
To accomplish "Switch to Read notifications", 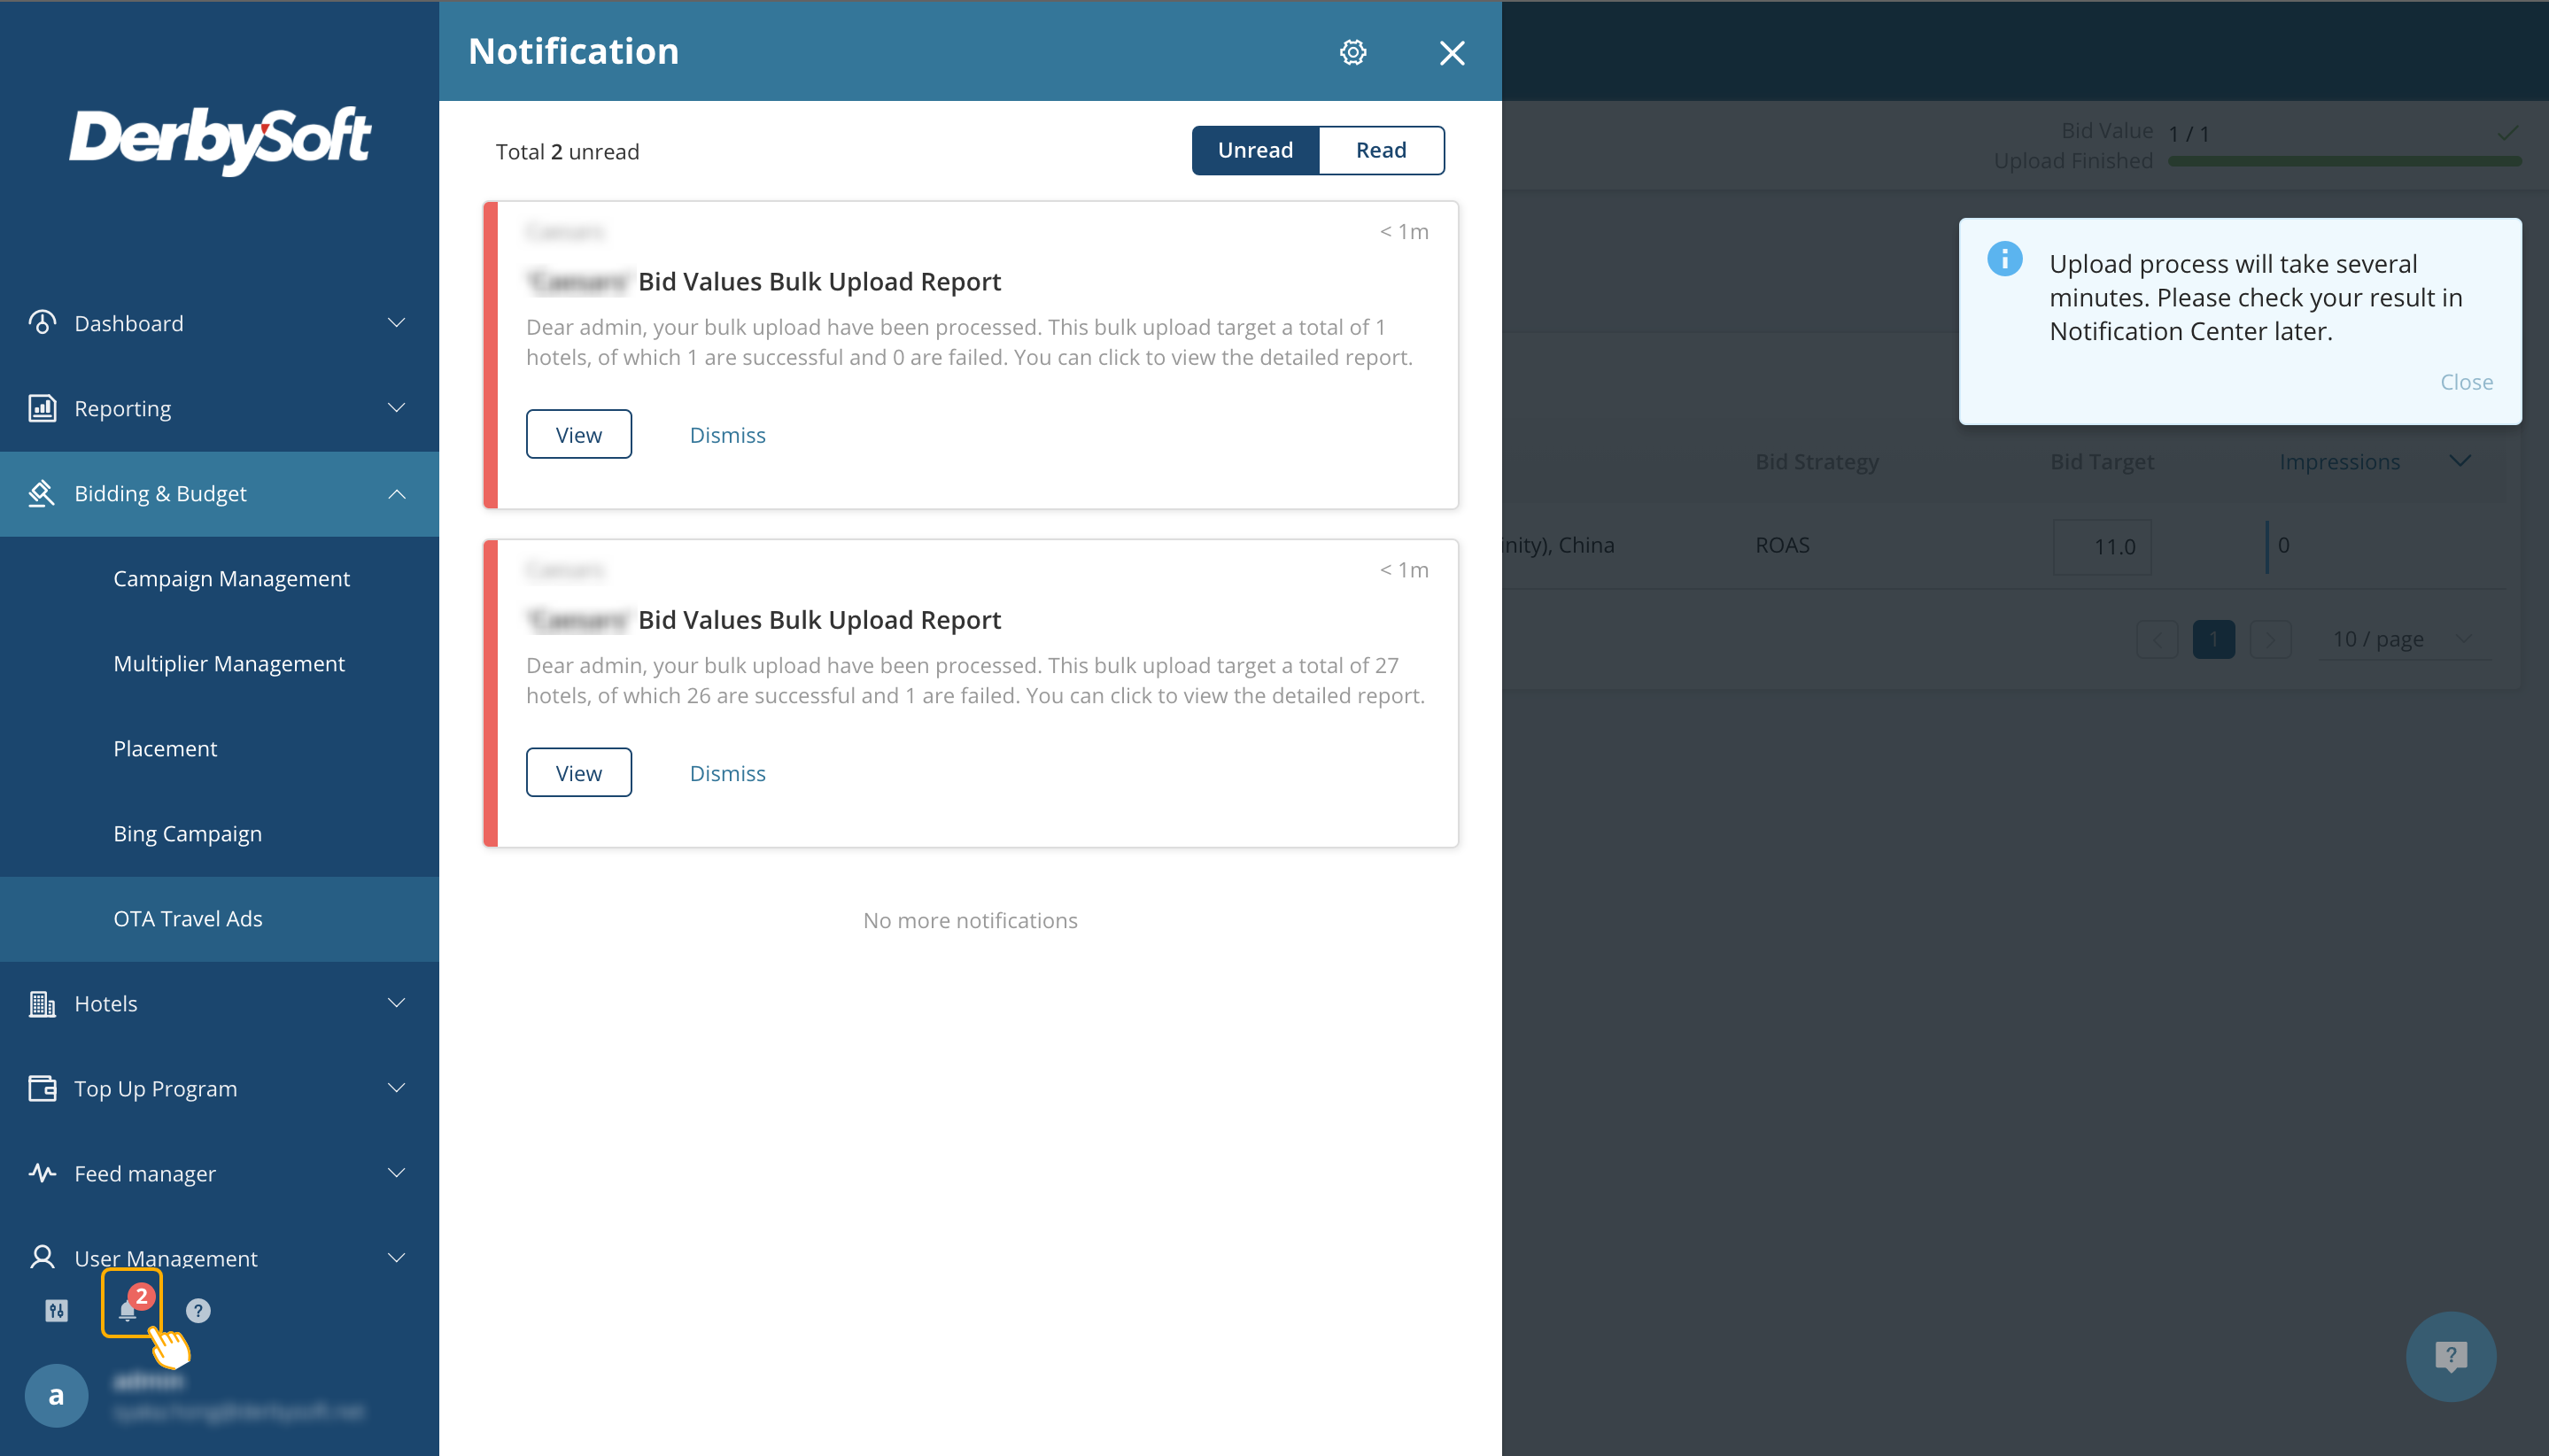I will [x=1380, y=150].
